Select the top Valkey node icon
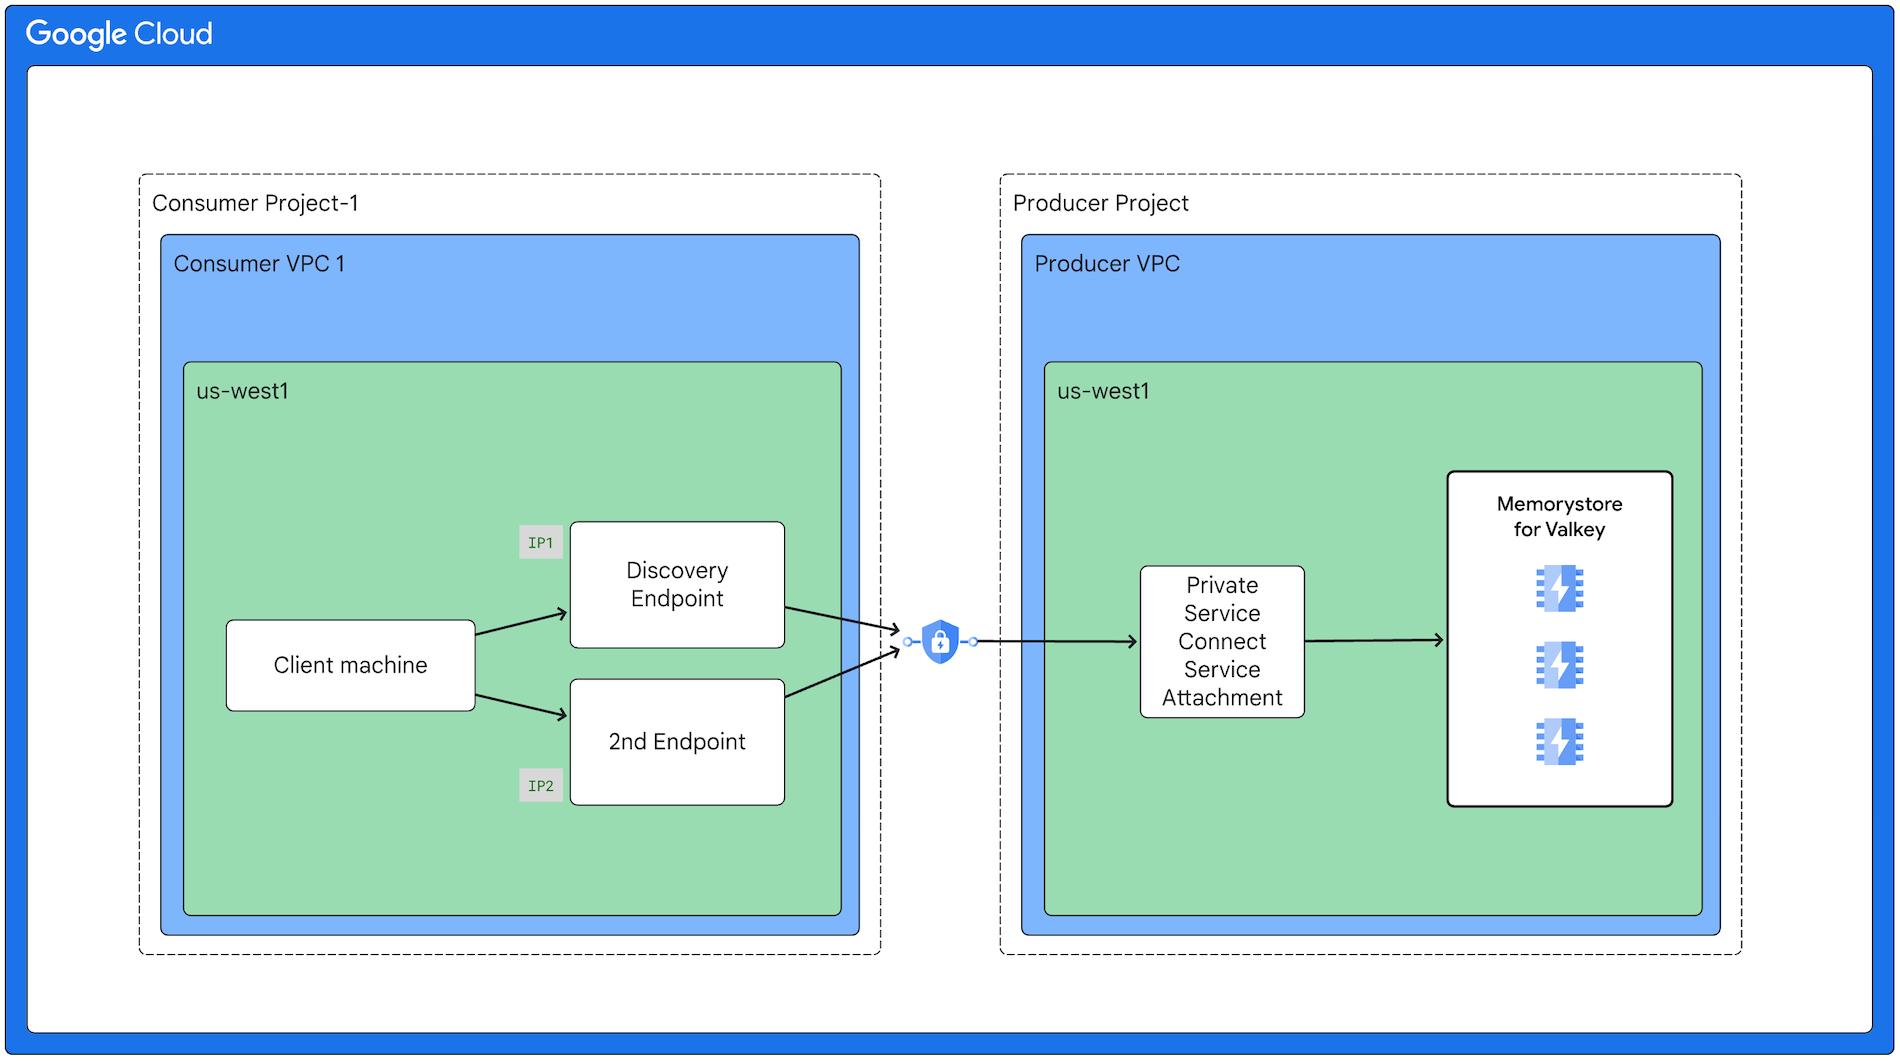1900x1061 pixels. 1558,588
